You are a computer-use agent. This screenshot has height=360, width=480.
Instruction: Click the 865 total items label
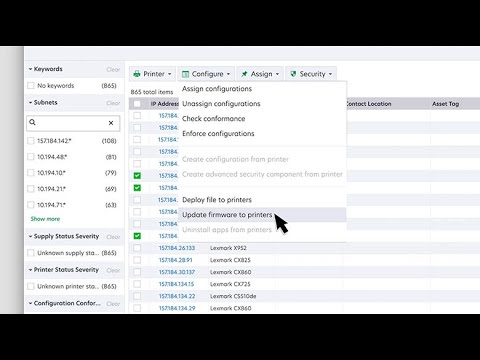tap(152, 92)
